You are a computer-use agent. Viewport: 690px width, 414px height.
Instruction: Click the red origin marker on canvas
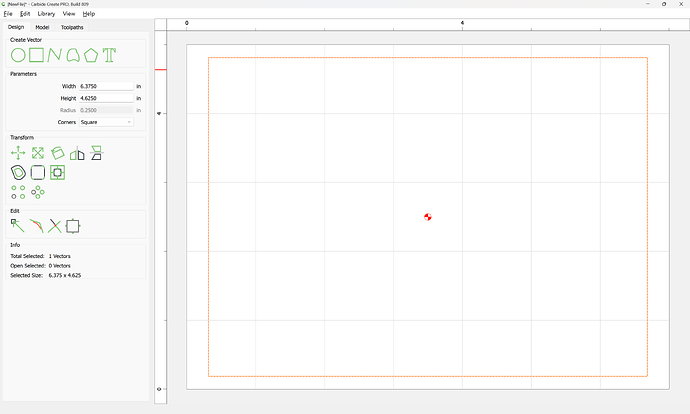428,217
